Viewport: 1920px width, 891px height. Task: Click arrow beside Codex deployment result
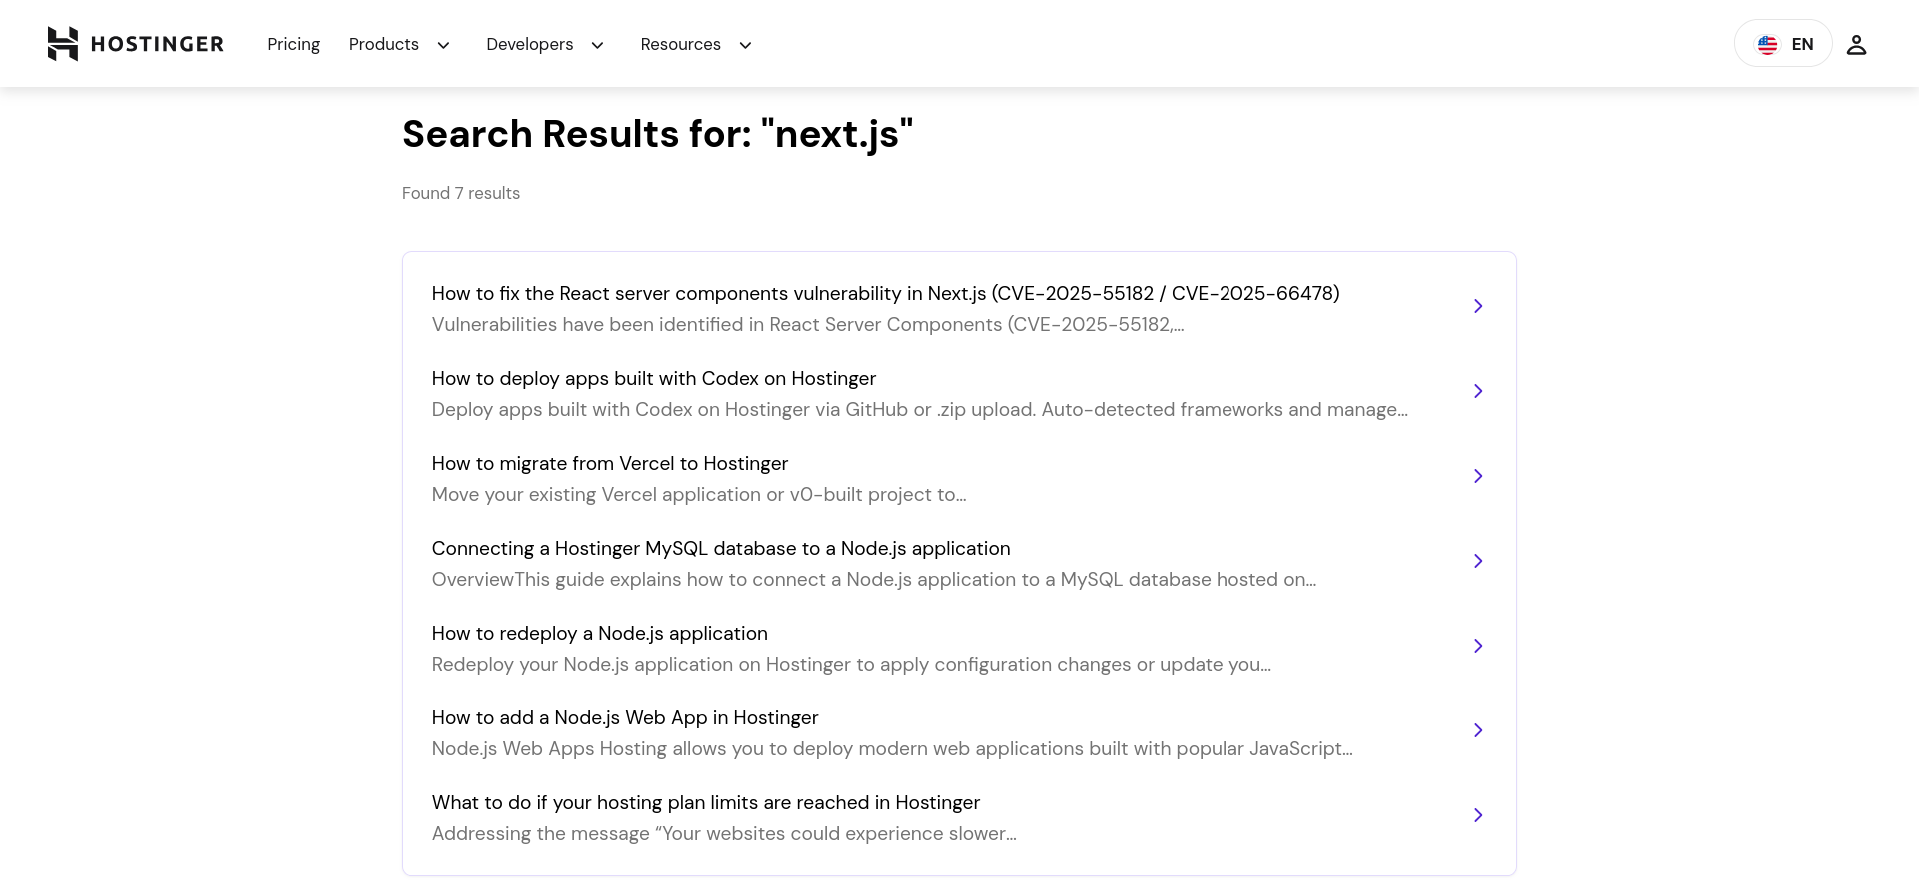pos(1478,391)
